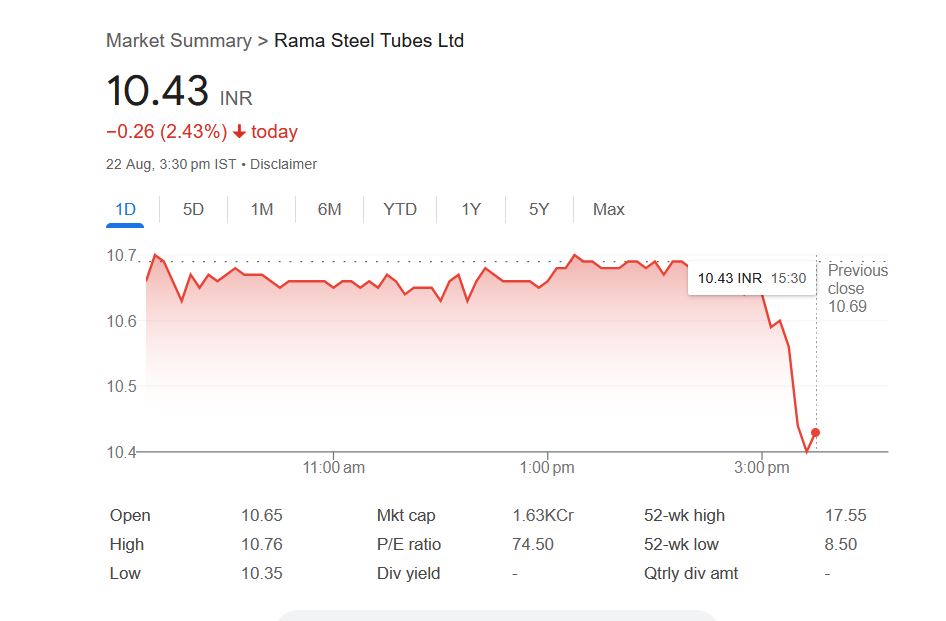Image resolution: width=946 pixels, height=621 pixels.
Task: Click the red down arrow icon
Action: (x=240, y=132)
